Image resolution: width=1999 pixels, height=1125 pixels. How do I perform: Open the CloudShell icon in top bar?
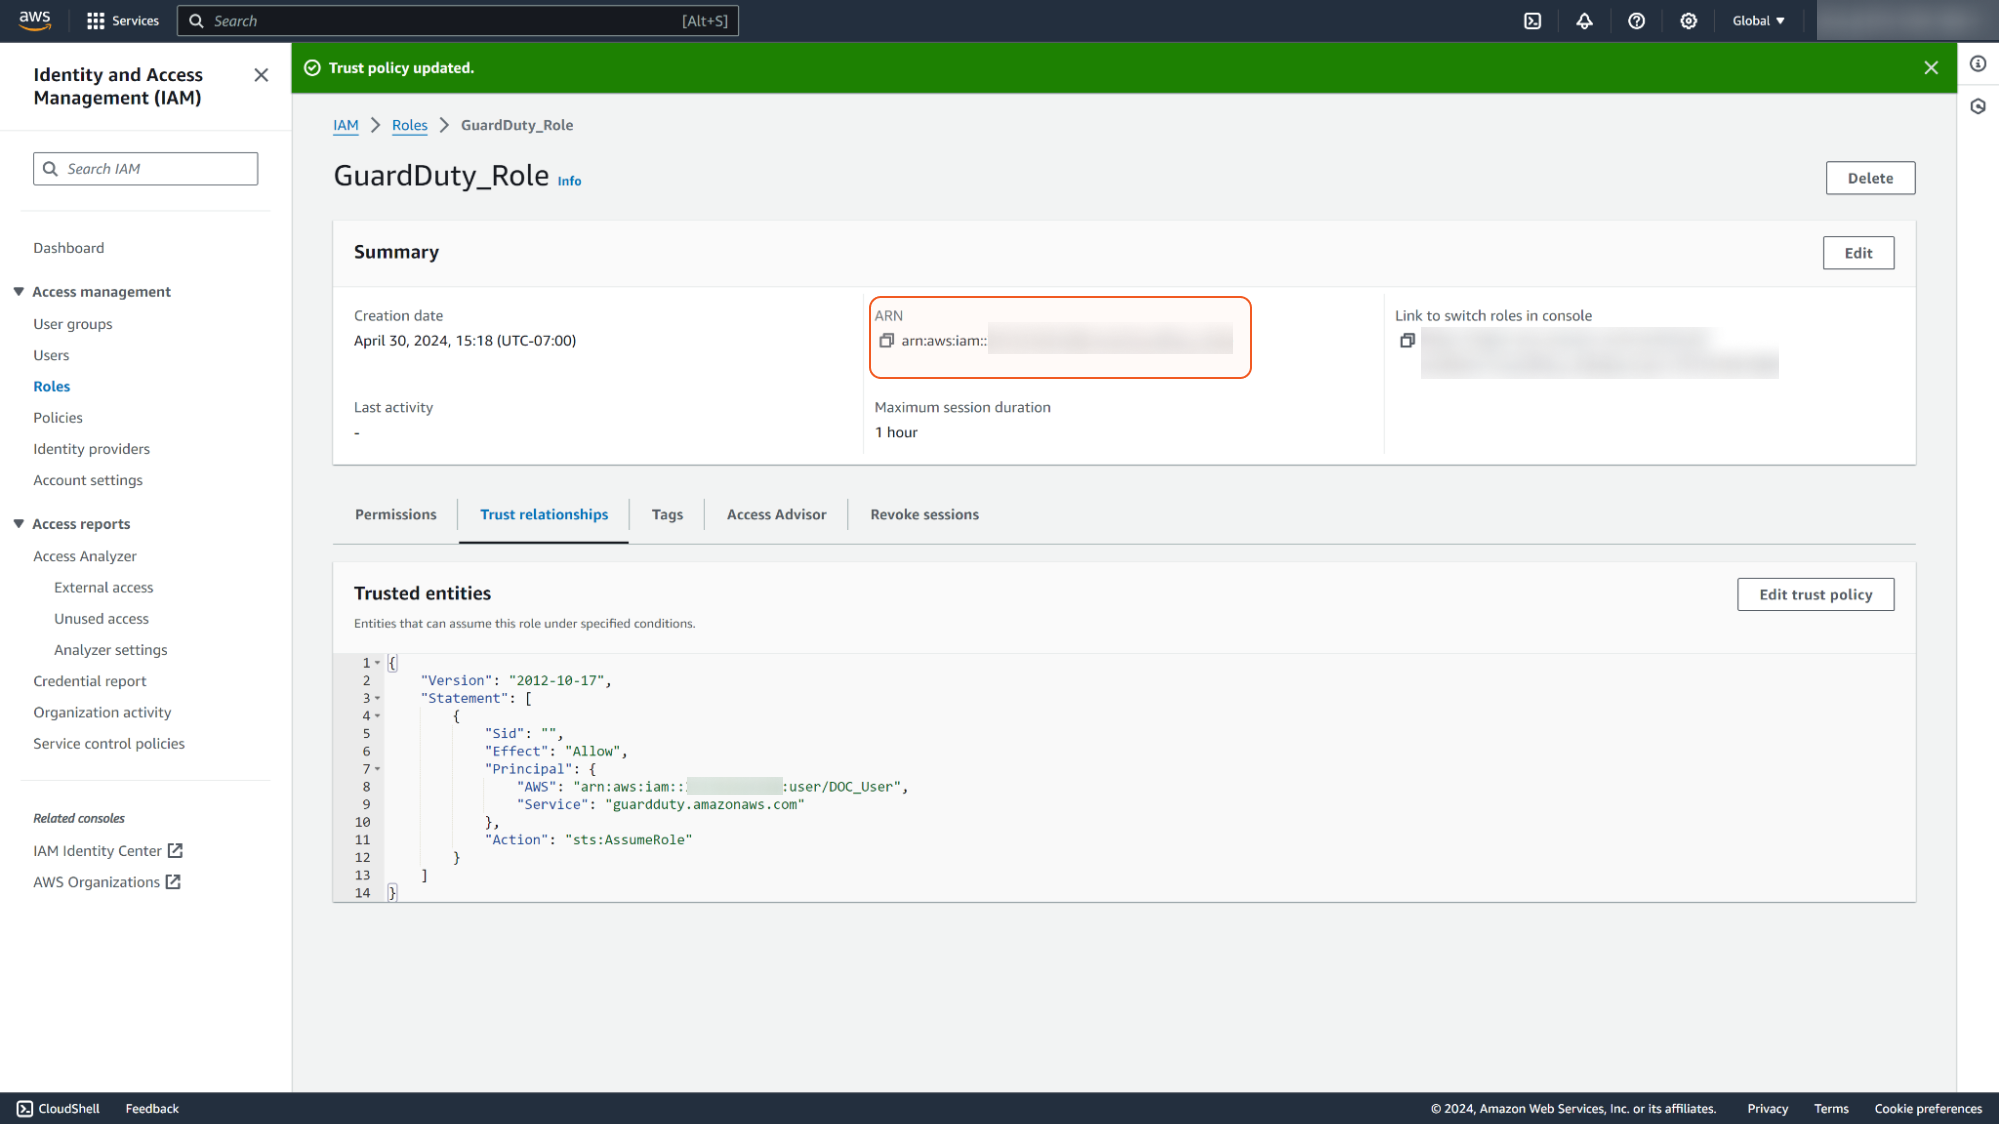(1532, 21)
